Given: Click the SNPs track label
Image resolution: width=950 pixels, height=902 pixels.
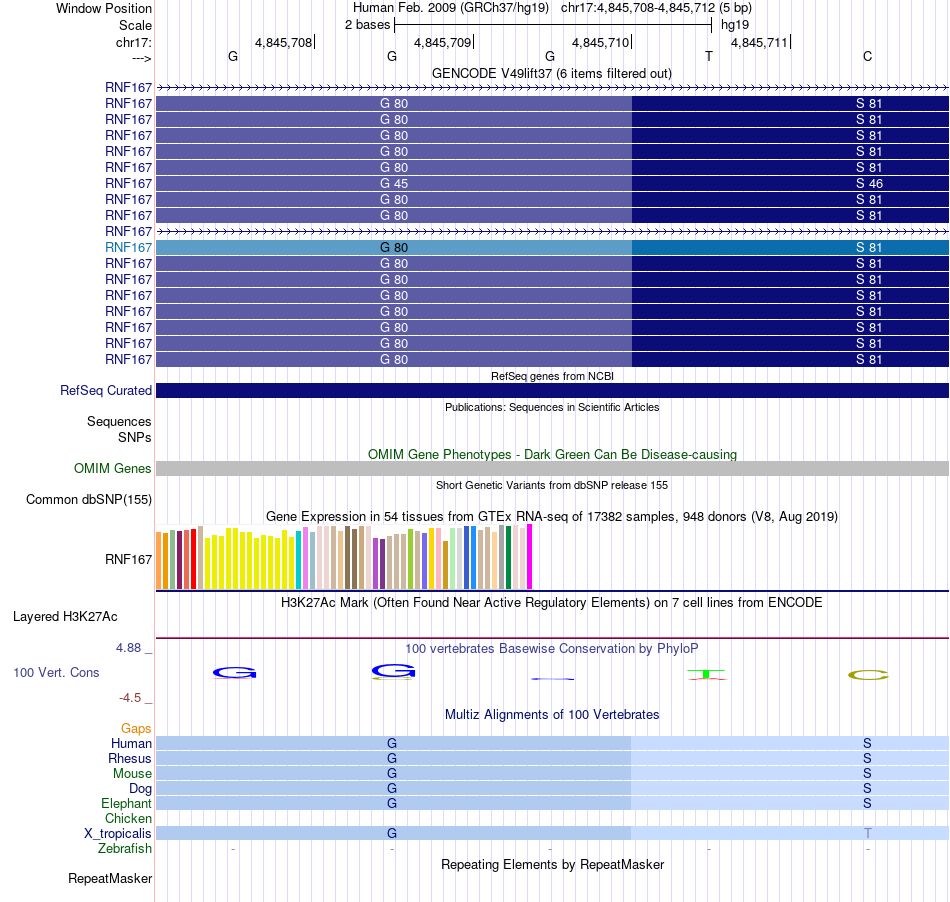Looking at the screenshot, I should pyautogui.click(x=135, y=437).
